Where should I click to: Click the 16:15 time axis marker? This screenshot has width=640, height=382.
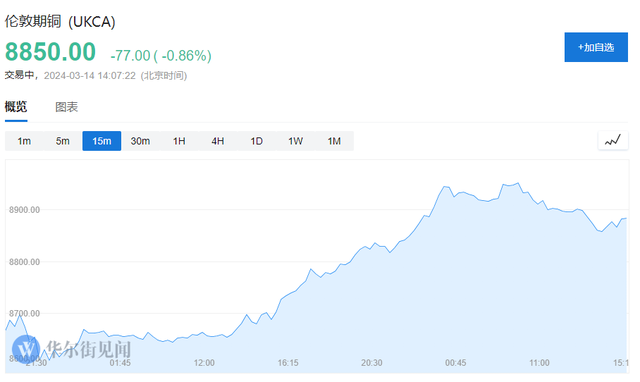(288, 363)
